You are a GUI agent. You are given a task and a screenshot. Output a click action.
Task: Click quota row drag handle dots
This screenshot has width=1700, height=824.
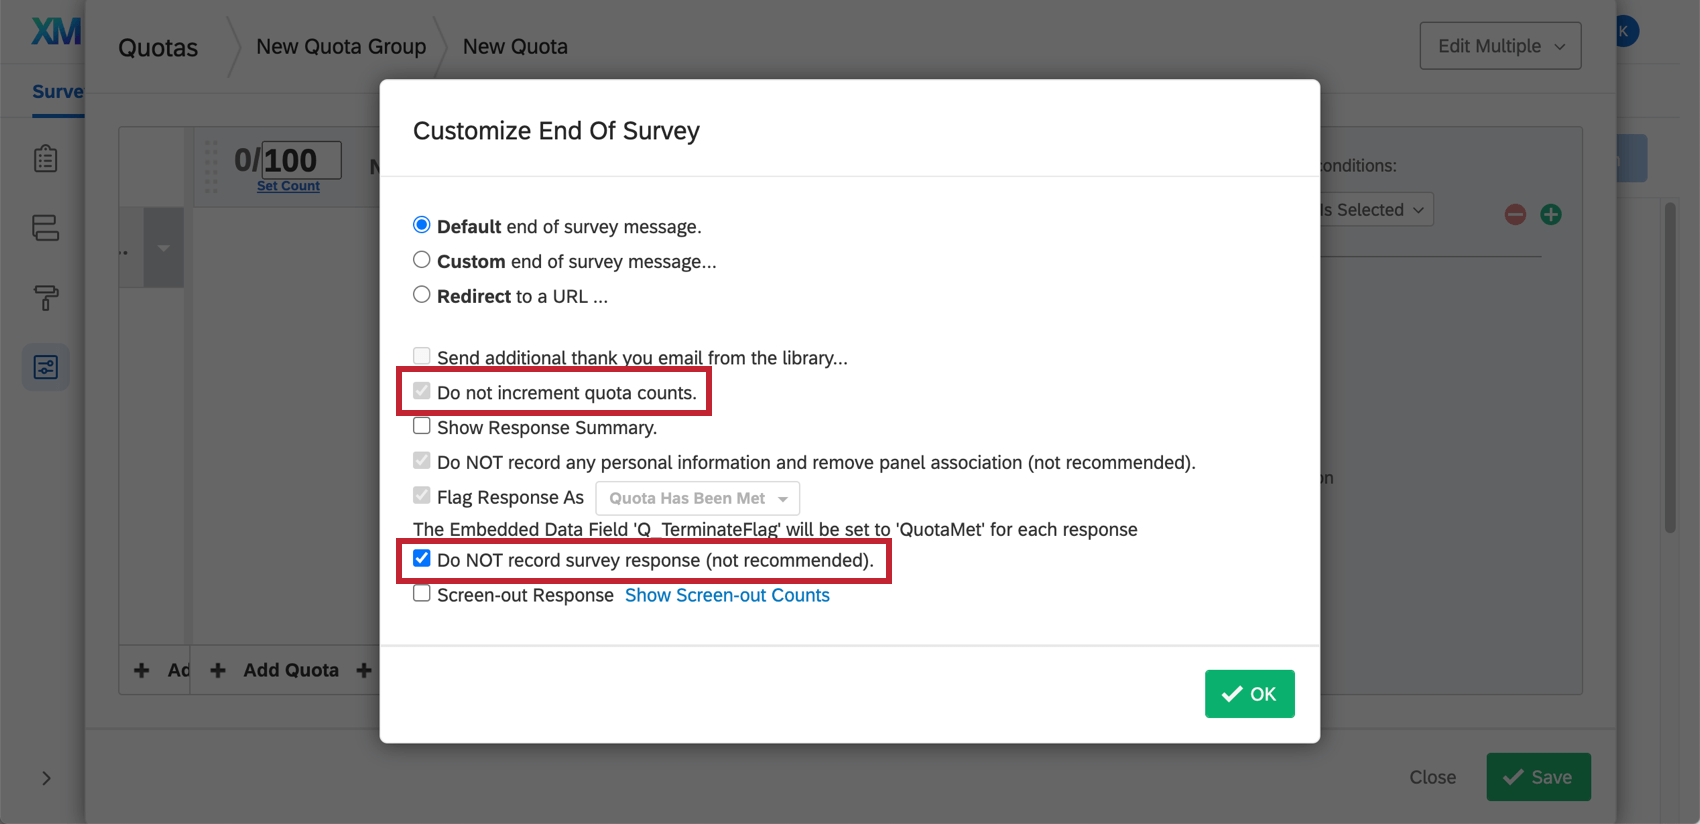click(x=211, y=167)
